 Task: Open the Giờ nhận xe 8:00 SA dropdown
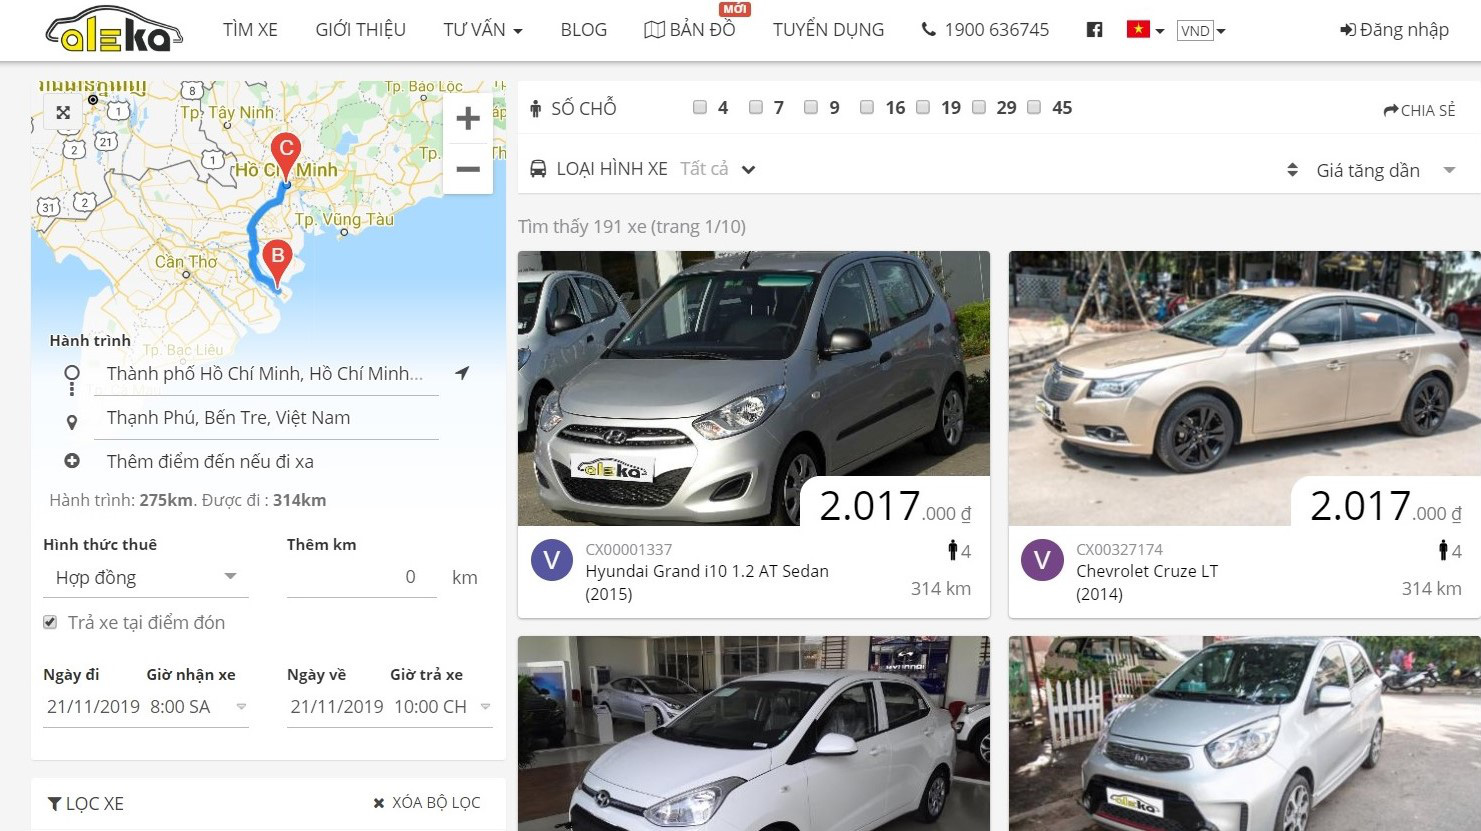197,707
